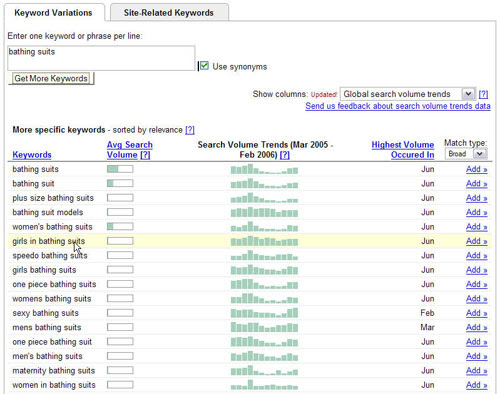
Task: Click the search volume bar for bathing suits
Action: coord(120,169)
